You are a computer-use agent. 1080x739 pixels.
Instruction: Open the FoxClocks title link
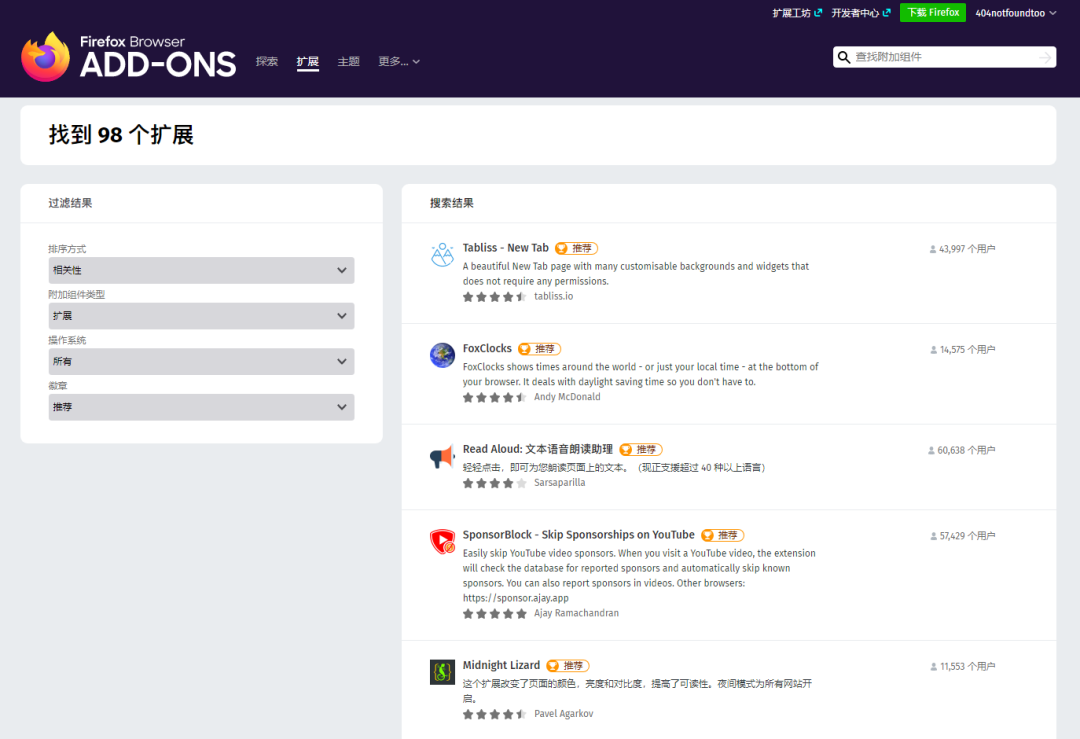487,348
